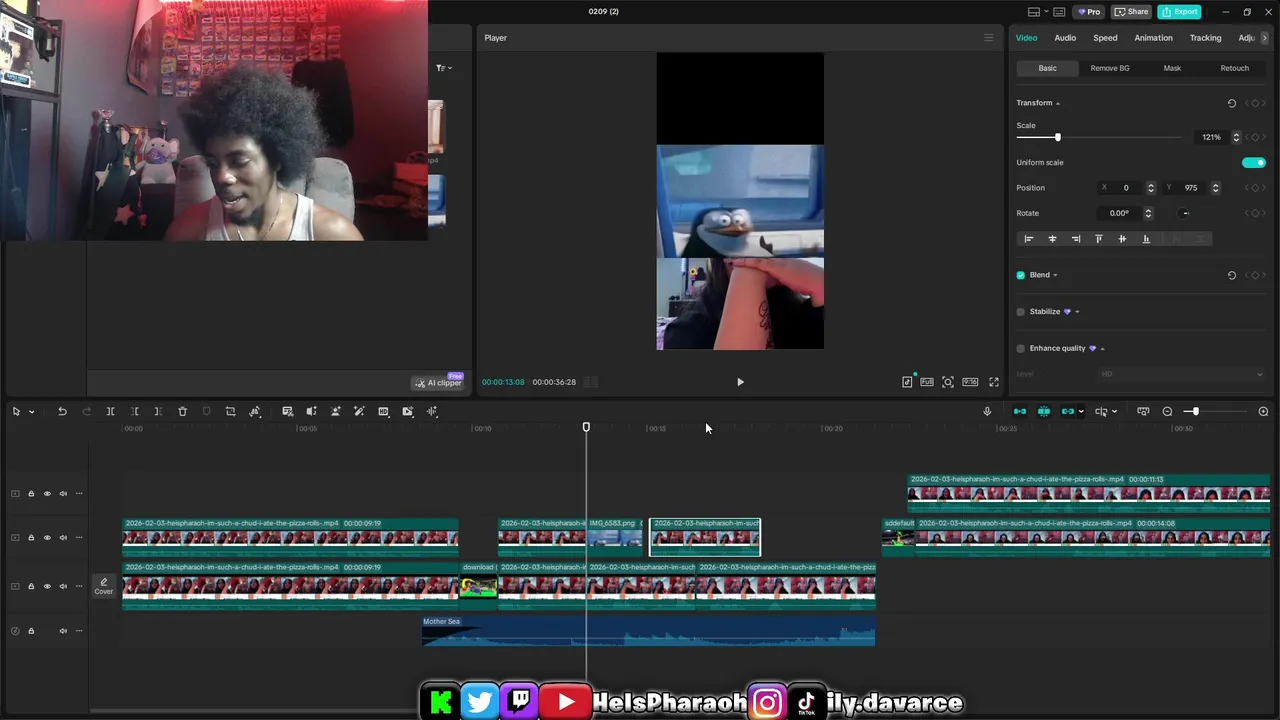This screenshot has height=720, width=1280.
Task: Click the 9:16 aspect ratio icon in the Player
Action: [x=970, y=382]
